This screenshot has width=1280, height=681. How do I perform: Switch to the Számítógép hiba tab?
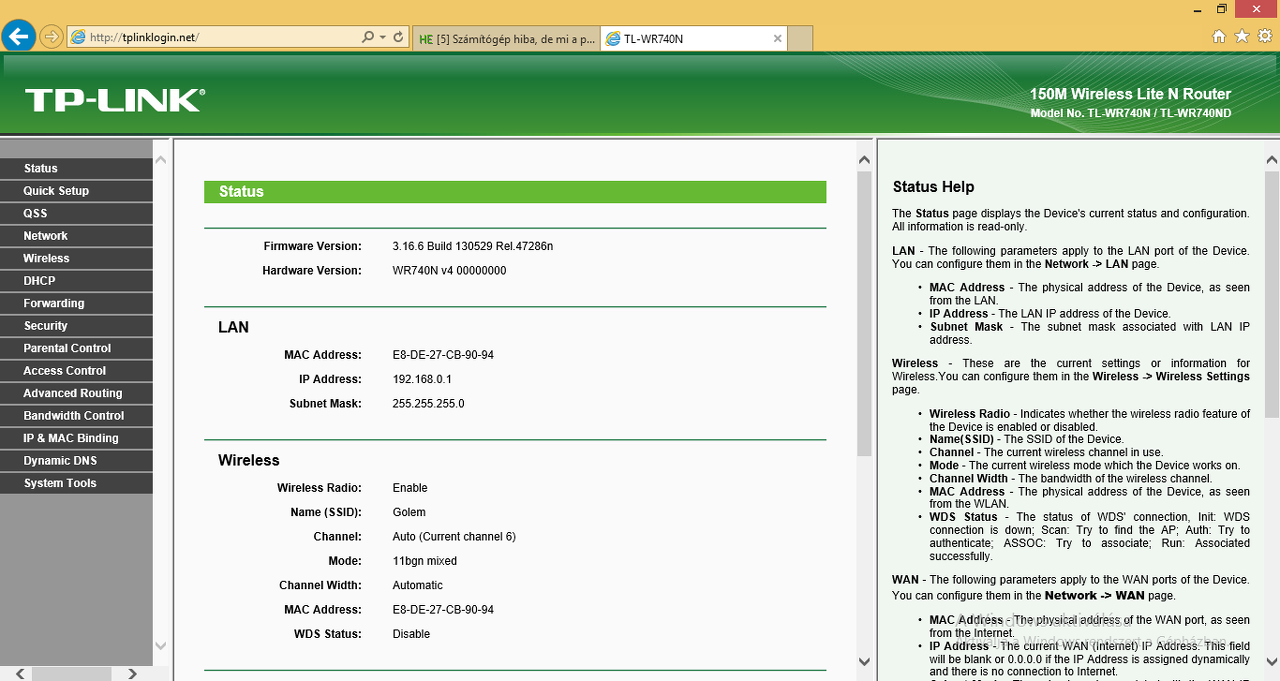pos(506,38)
